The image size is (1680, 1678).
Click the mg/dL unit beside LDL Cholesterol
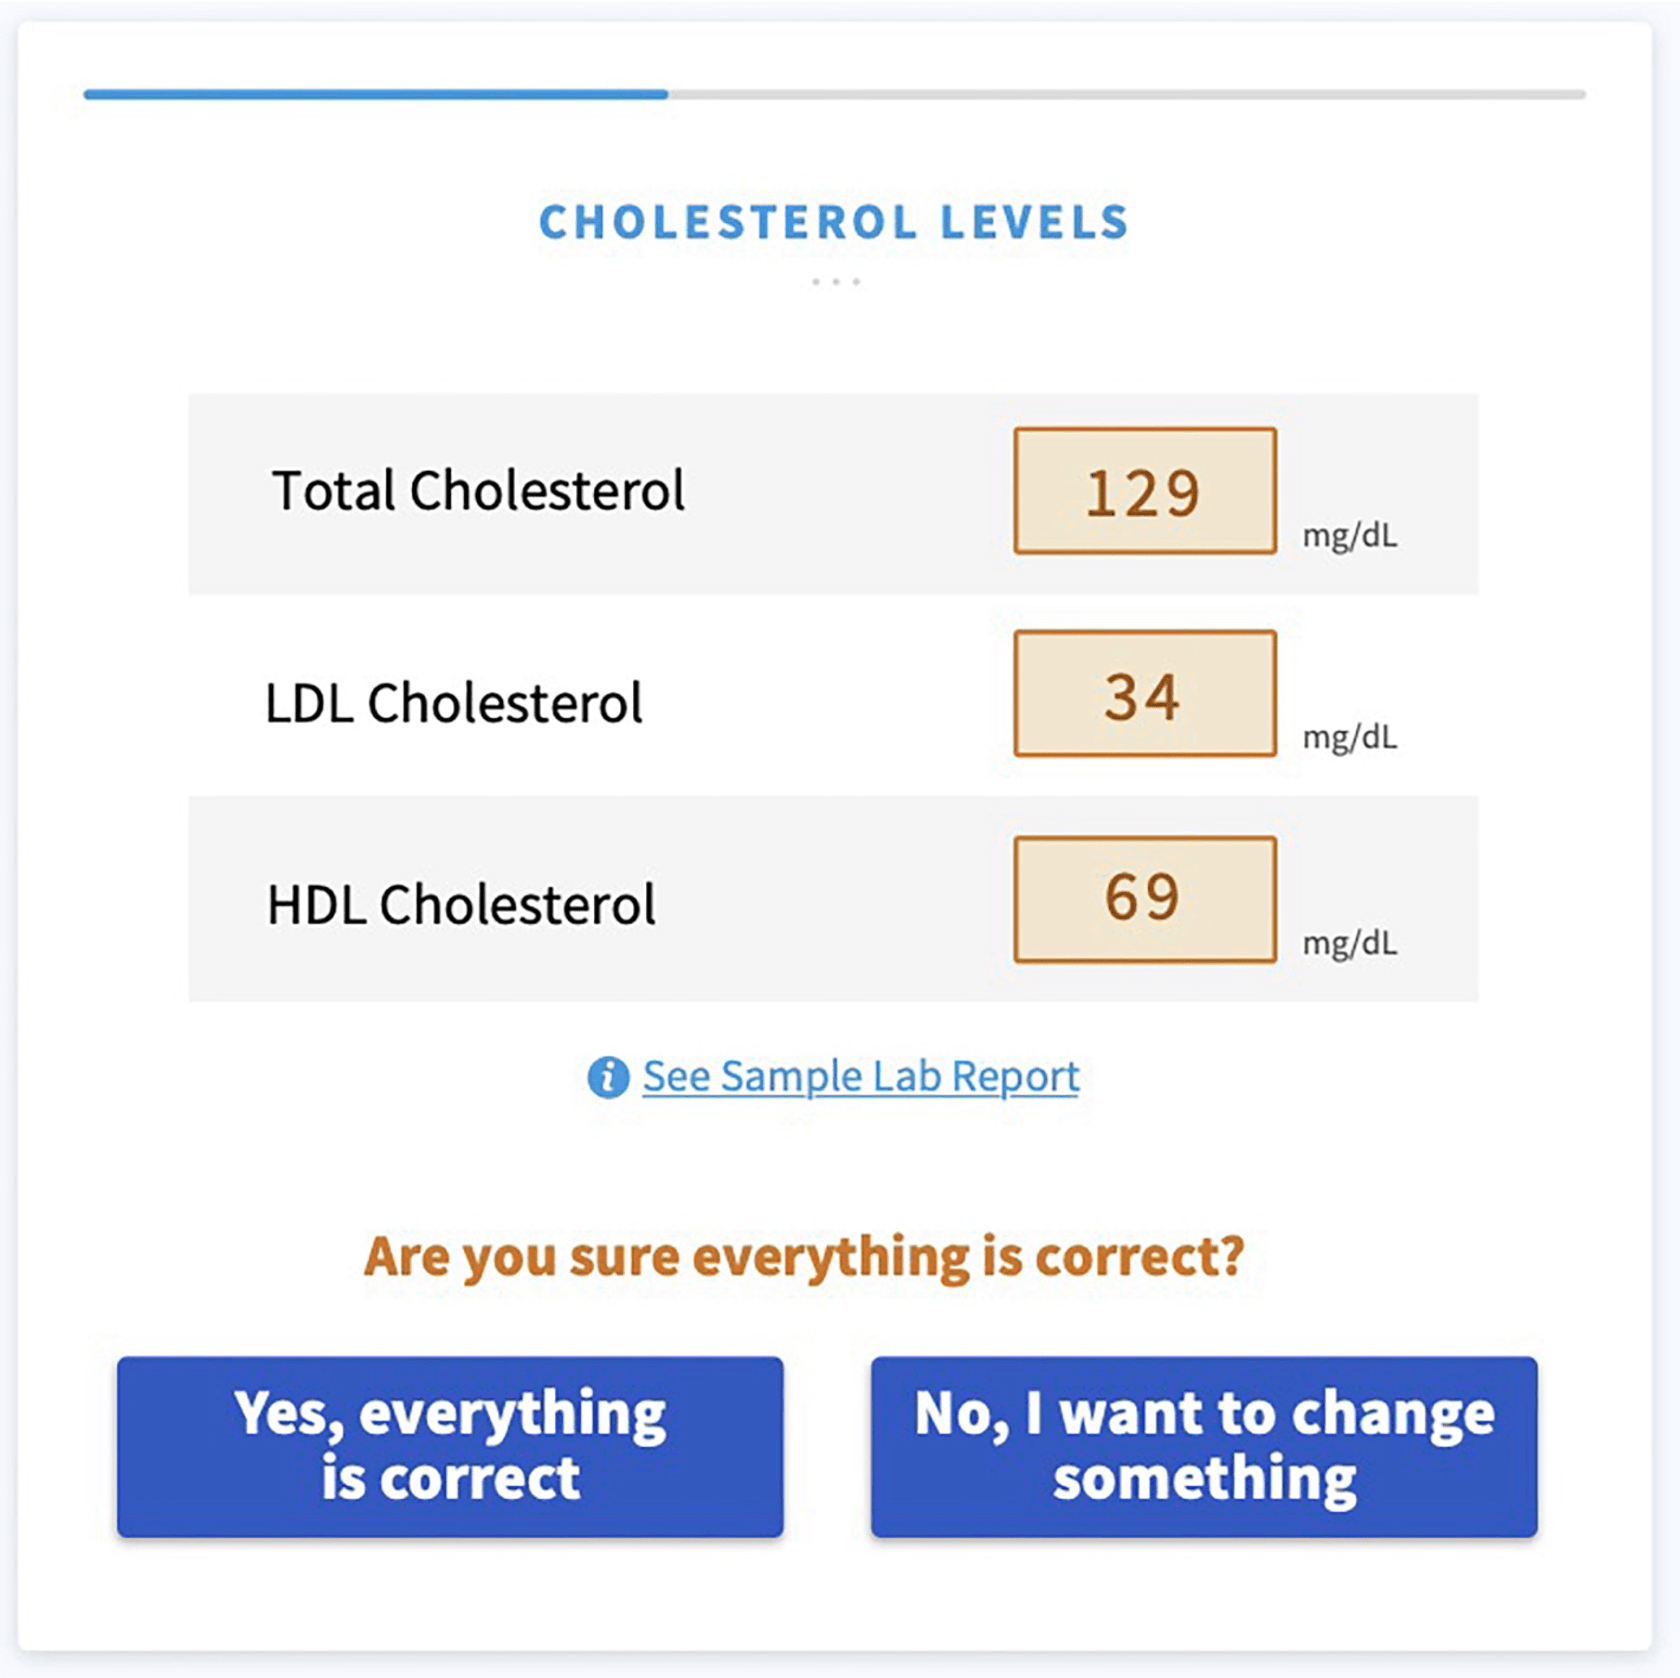coord(1349,738)
